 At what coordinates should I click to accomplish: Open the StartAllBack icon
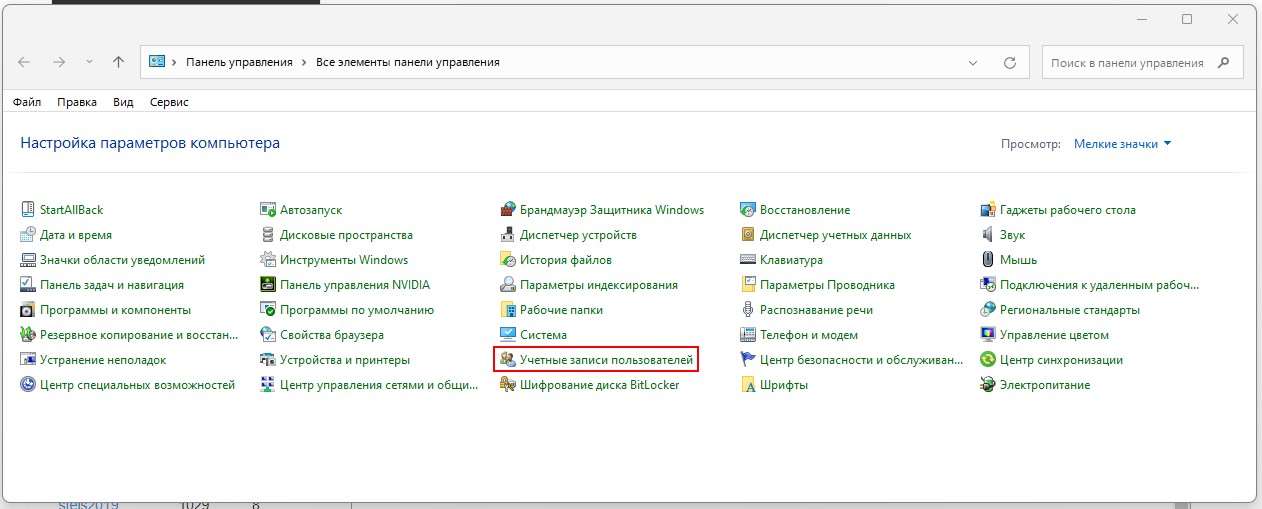(28, 210)
